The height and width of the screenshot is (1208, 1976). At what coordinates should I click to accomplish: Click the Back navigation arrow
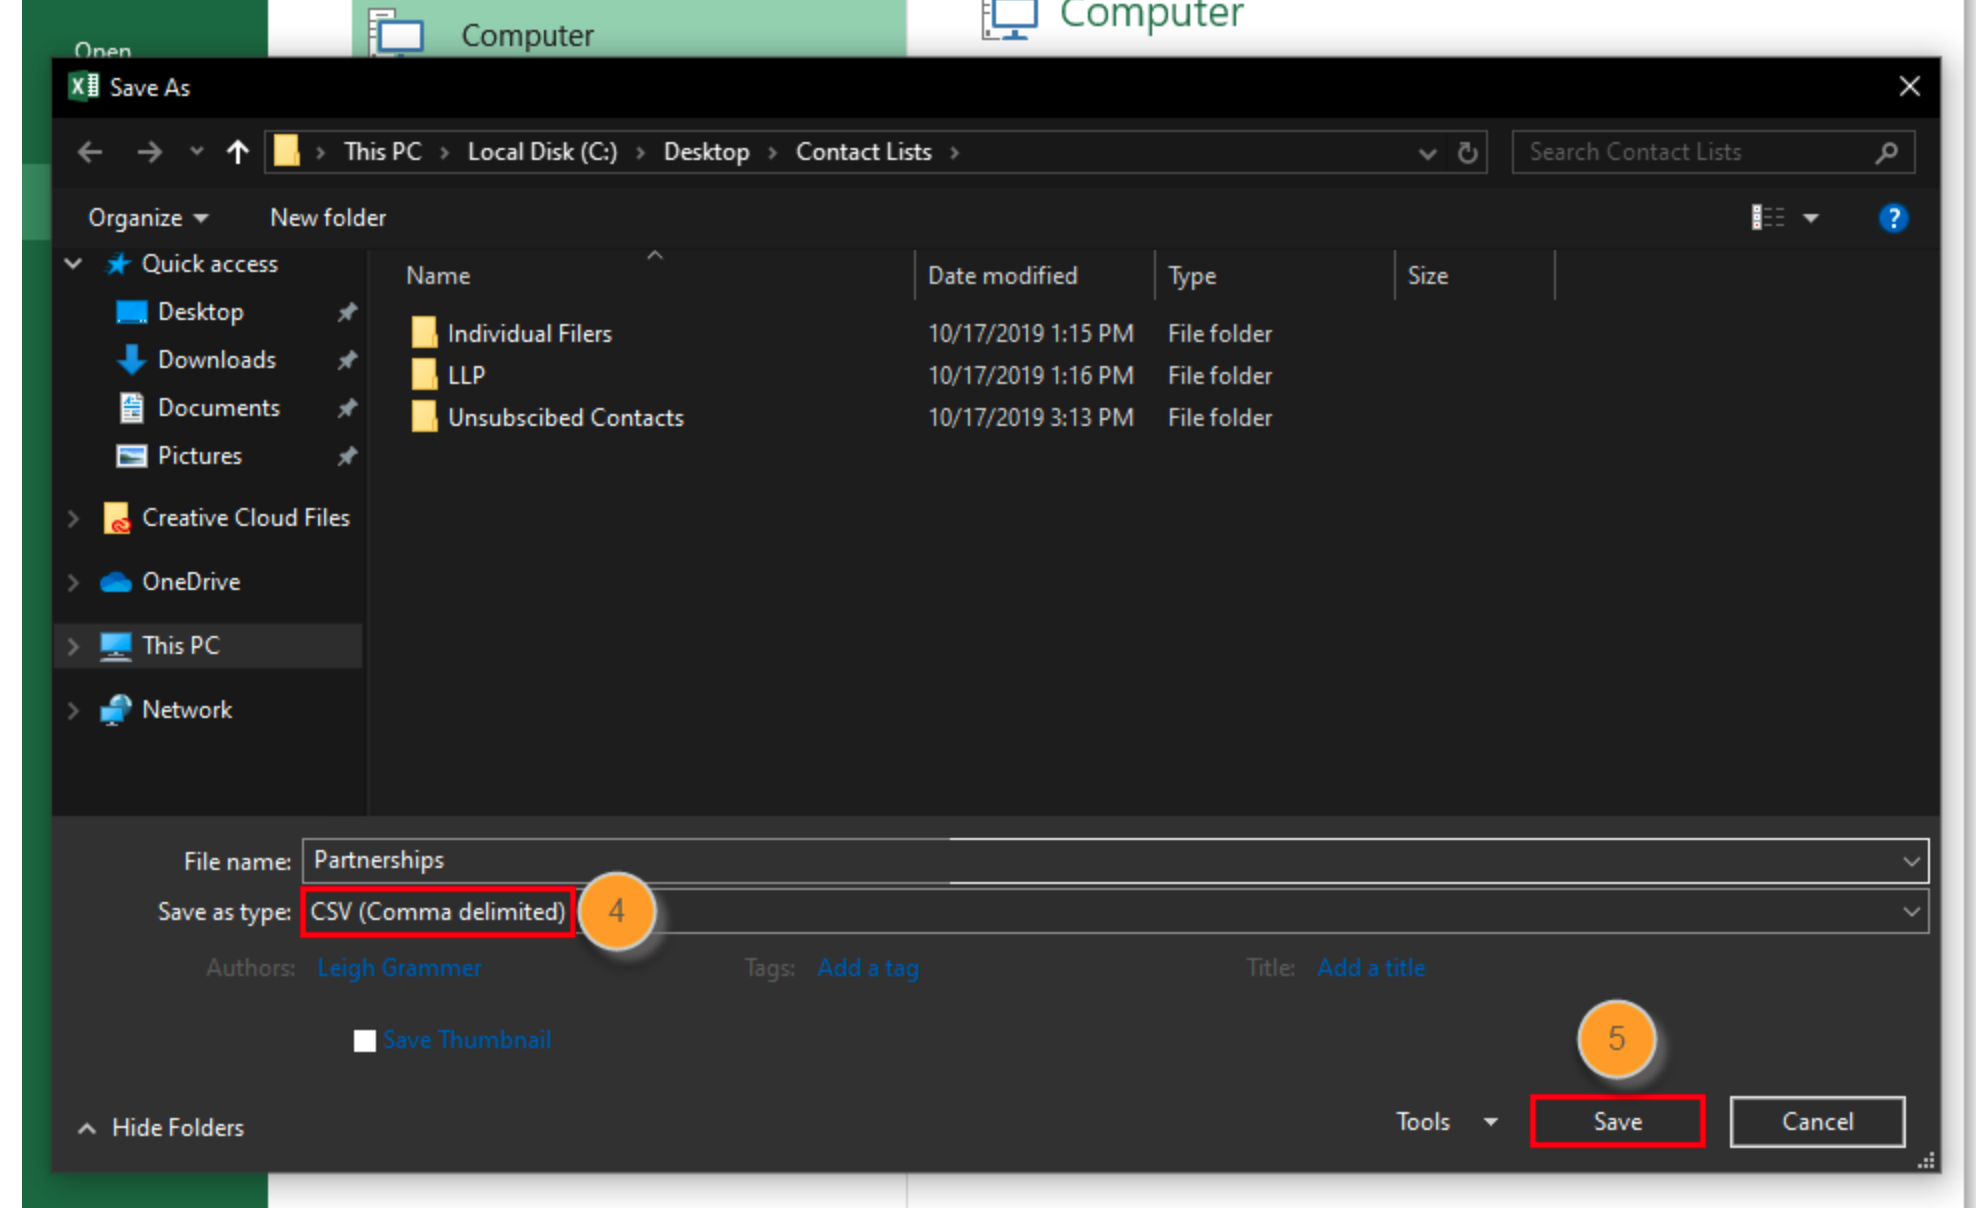click(90, 152)
